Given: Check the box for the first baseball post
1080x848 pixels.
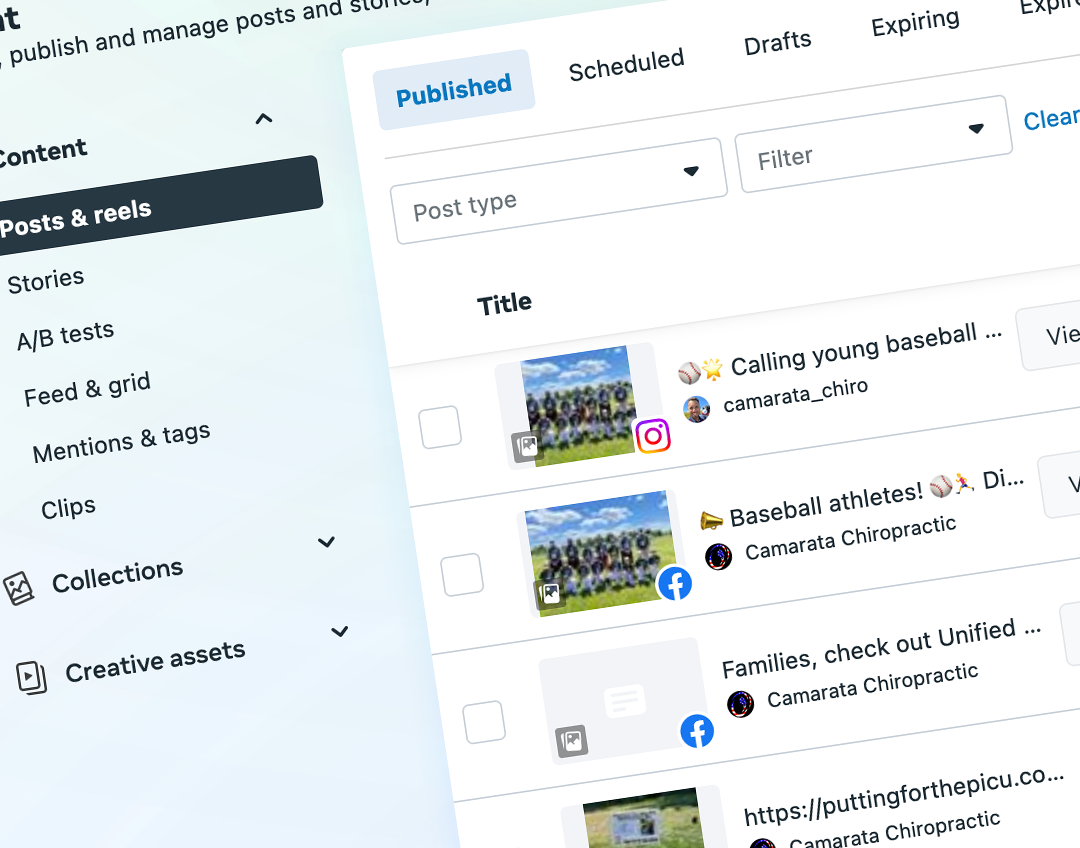Looking at the screenshot, I should click(440, 426).
